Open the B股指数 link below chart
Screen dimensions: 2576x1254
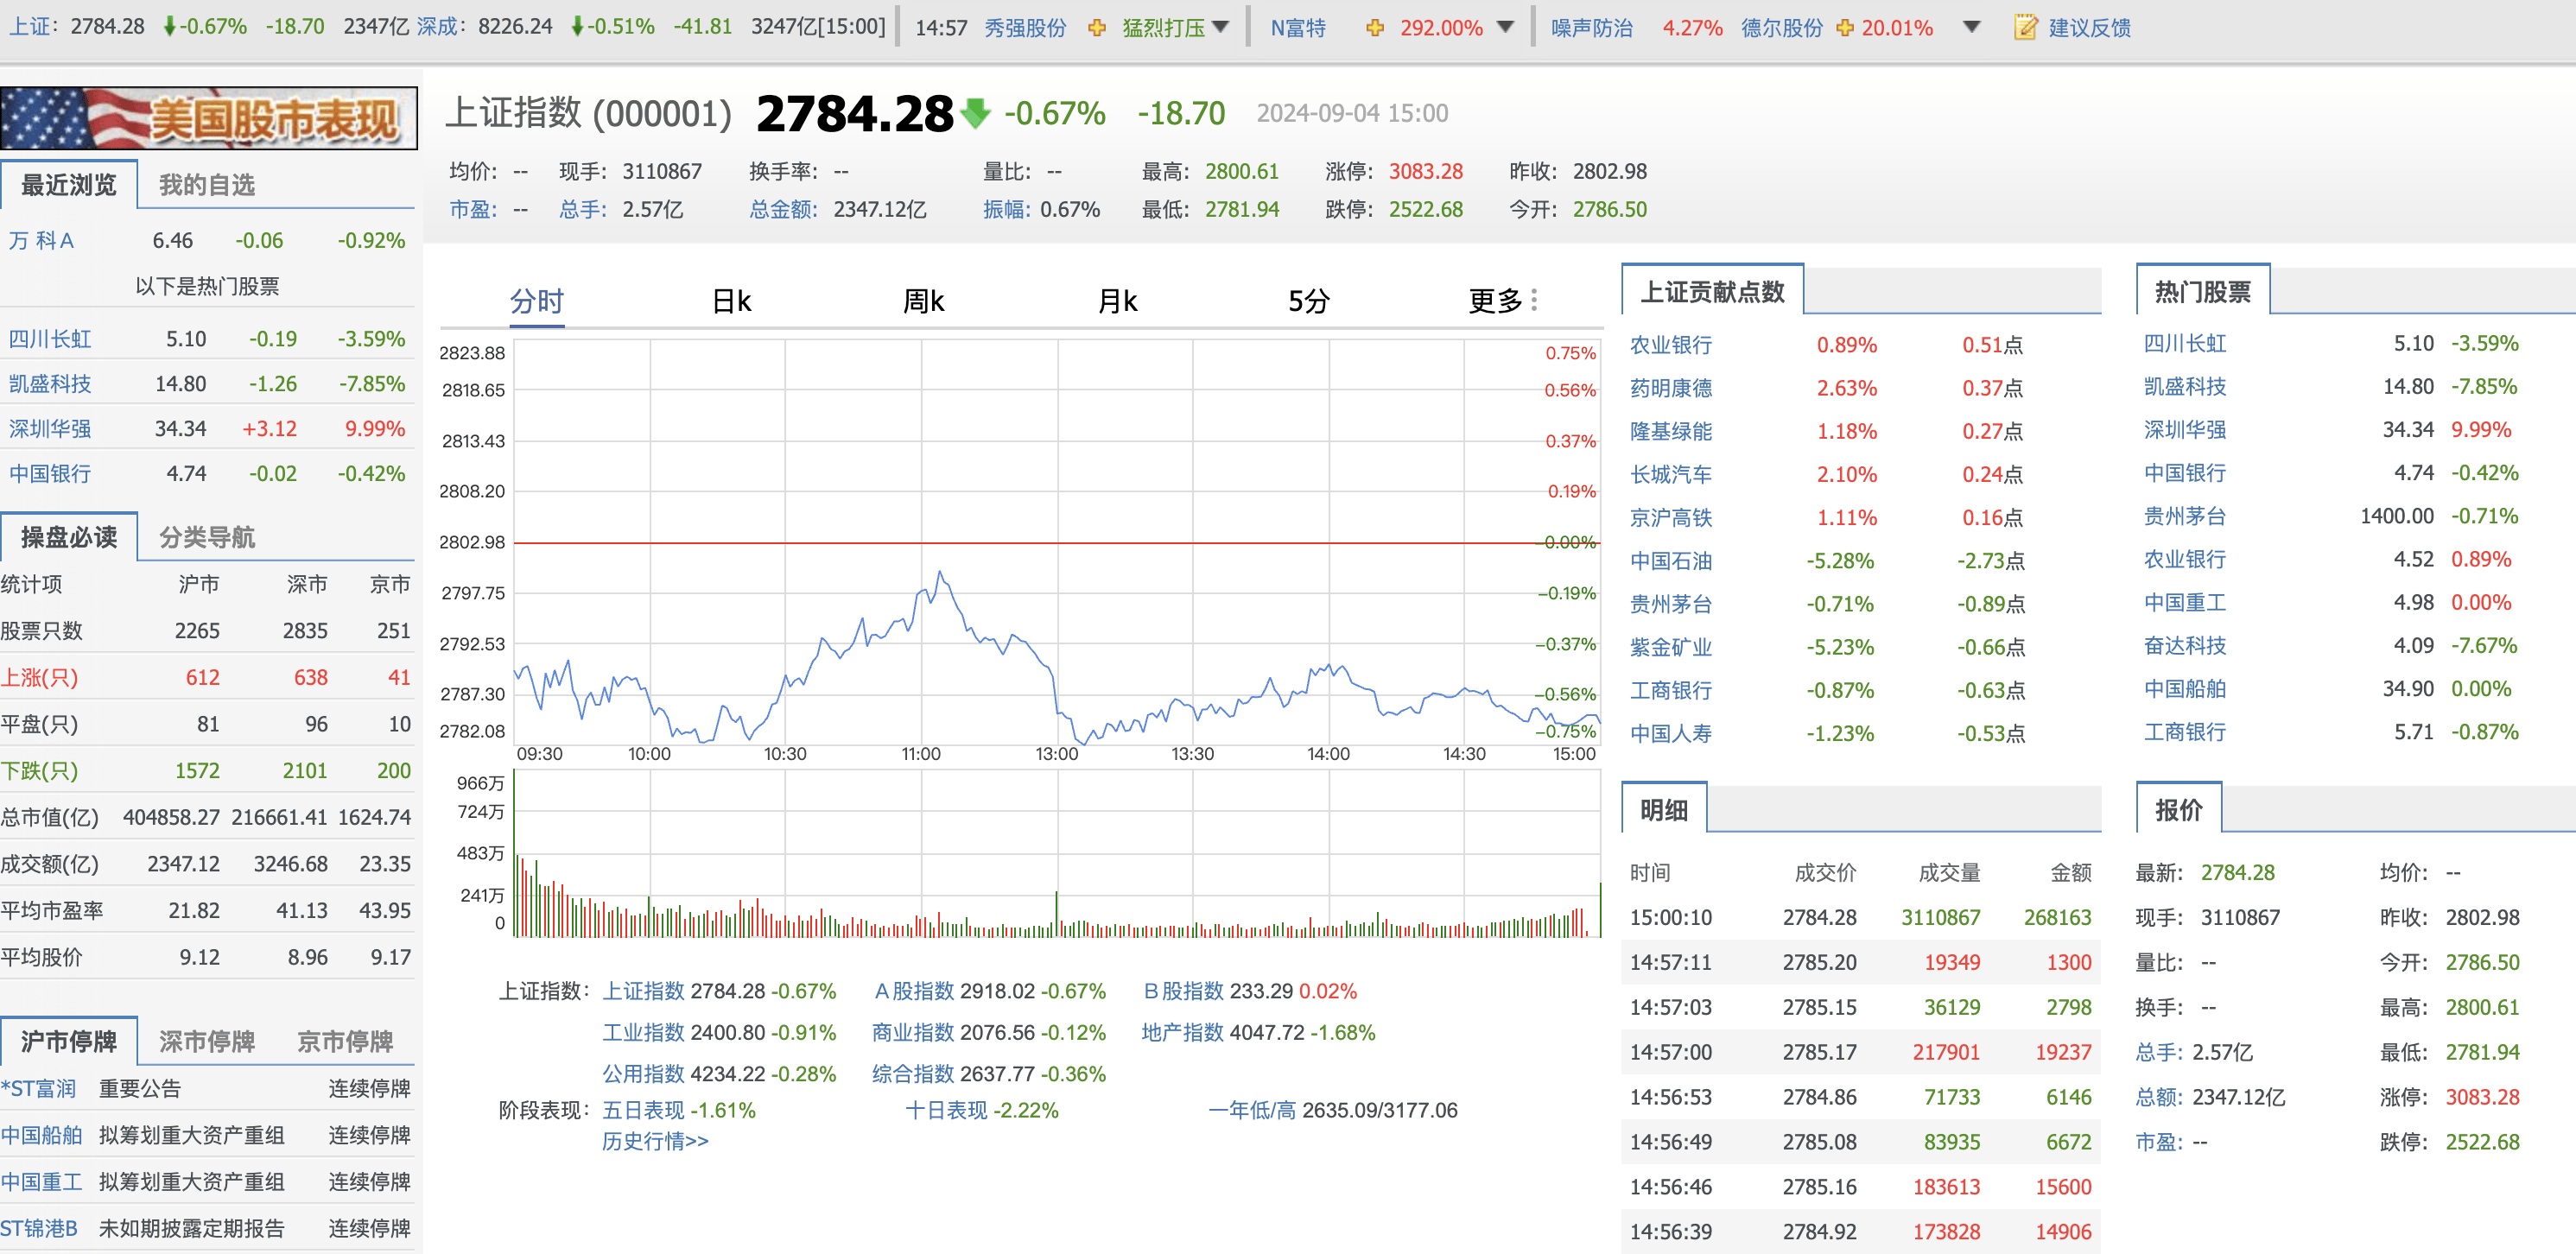(1184, 991)
